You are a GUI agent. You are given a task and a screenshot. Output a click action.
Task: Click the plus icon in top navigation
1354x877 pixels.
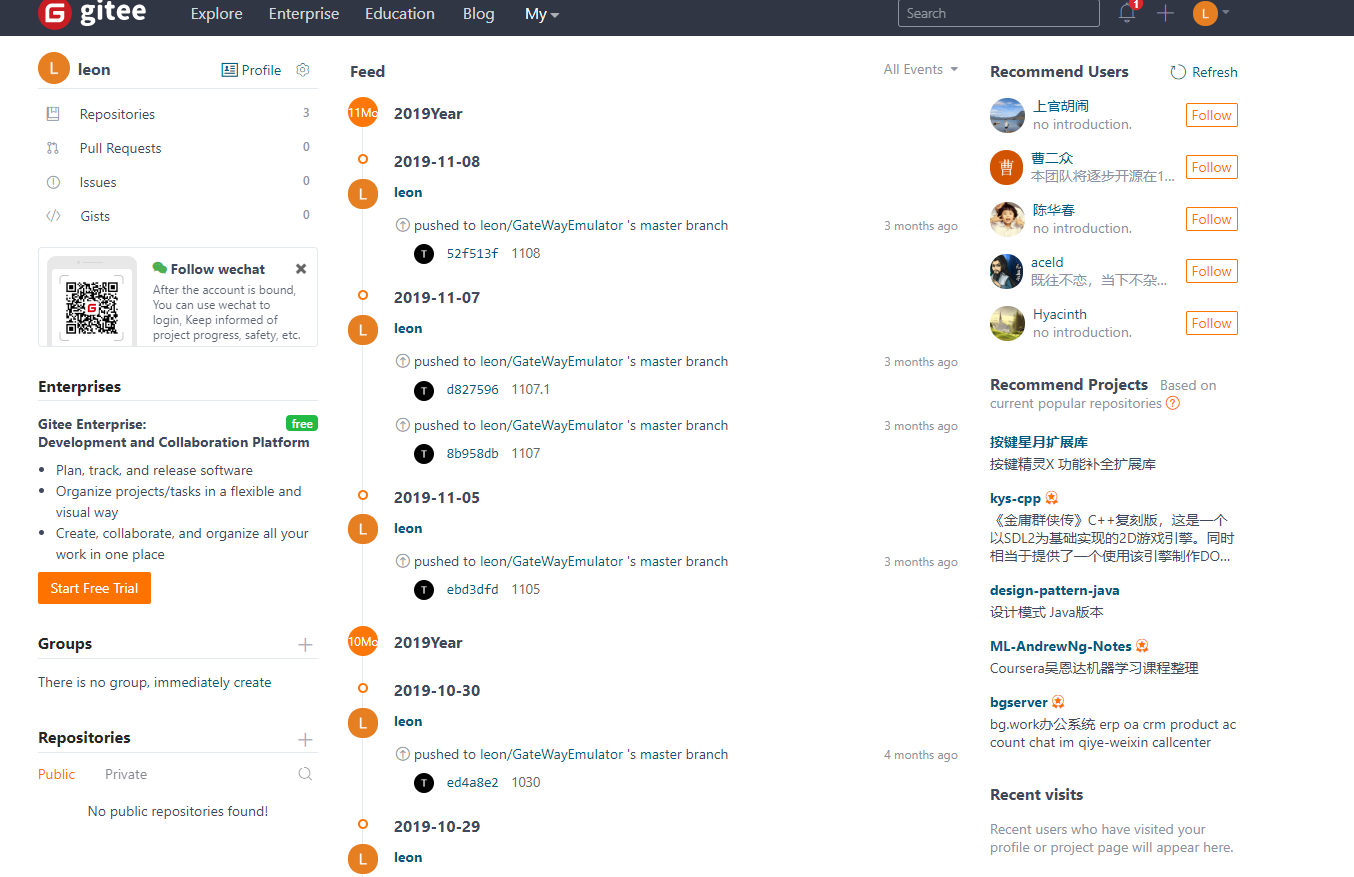tap(1165, 13)
